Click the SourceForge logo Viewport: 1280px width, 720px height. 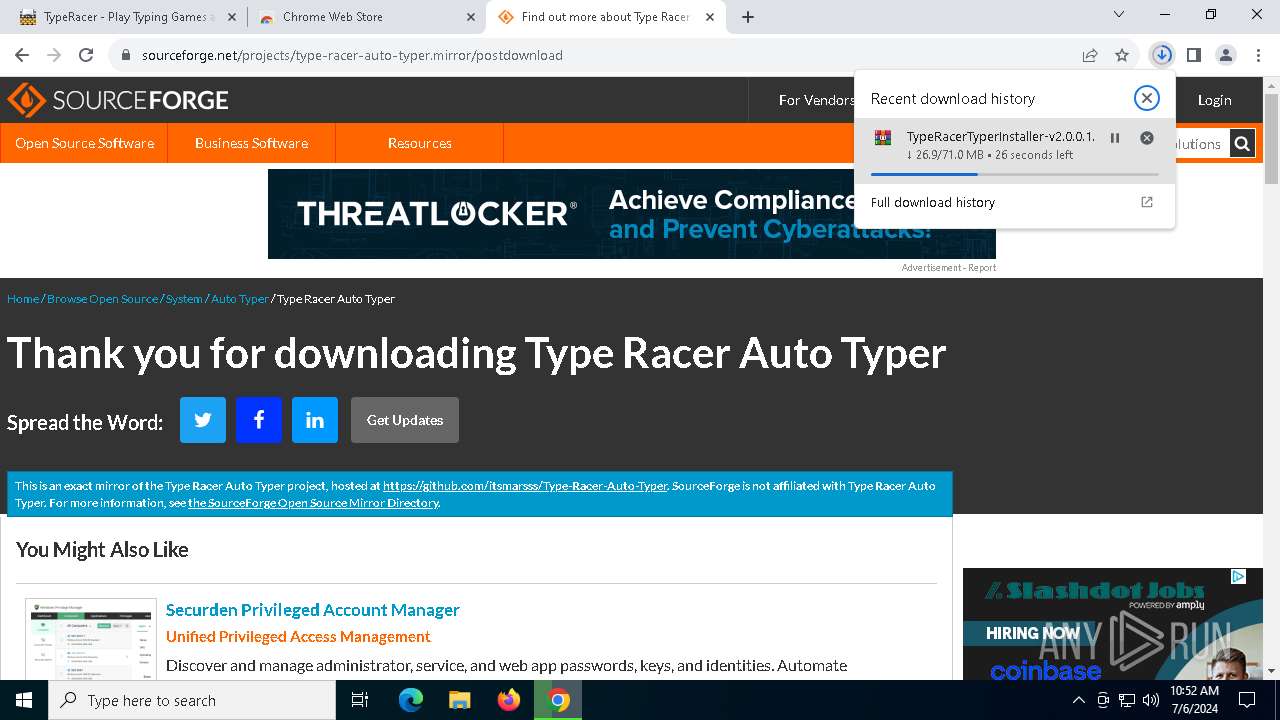tap(118, 100)
